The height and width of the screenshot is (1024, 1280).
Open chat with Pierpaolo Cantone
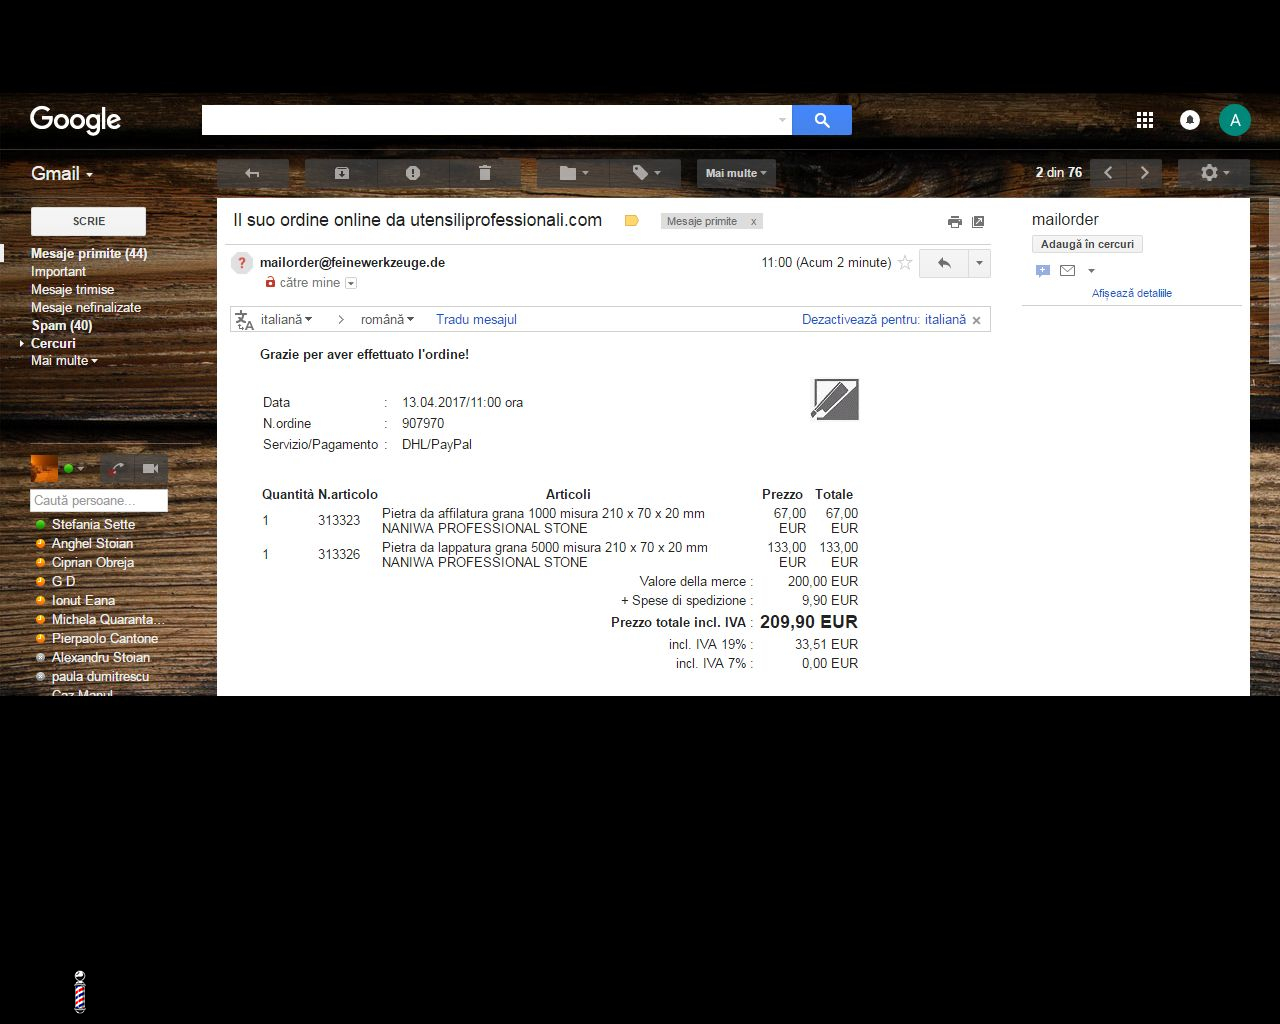click(105, 639)
